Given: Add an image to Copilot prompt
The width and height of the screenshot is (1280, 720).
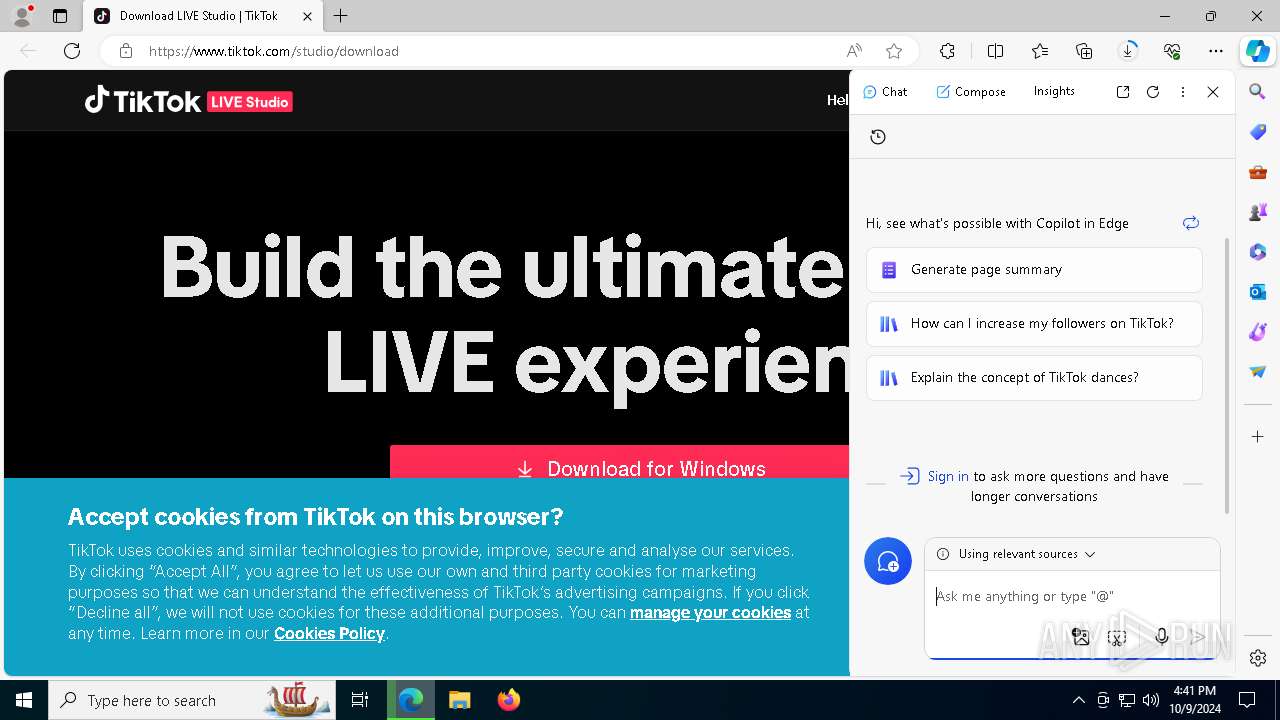Looking at the screenshot, I should tap(1081, 637).
